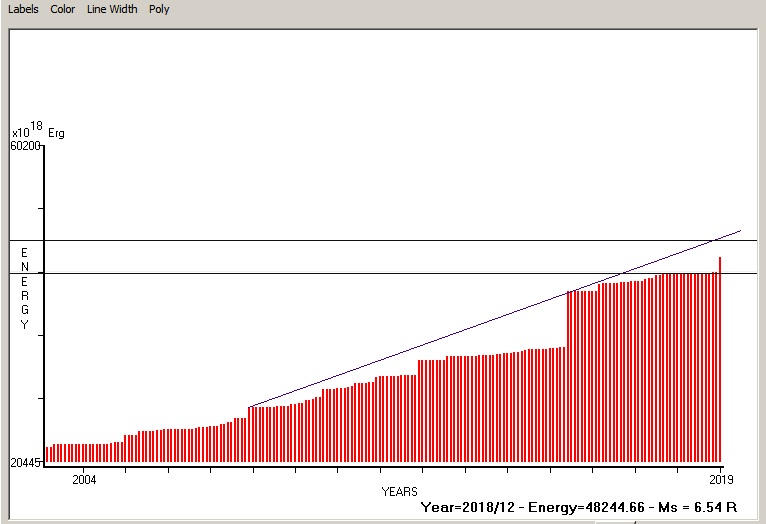The image size is (766, 524).
Task: Click the 2019 x-axis year label
Action: 720,480
